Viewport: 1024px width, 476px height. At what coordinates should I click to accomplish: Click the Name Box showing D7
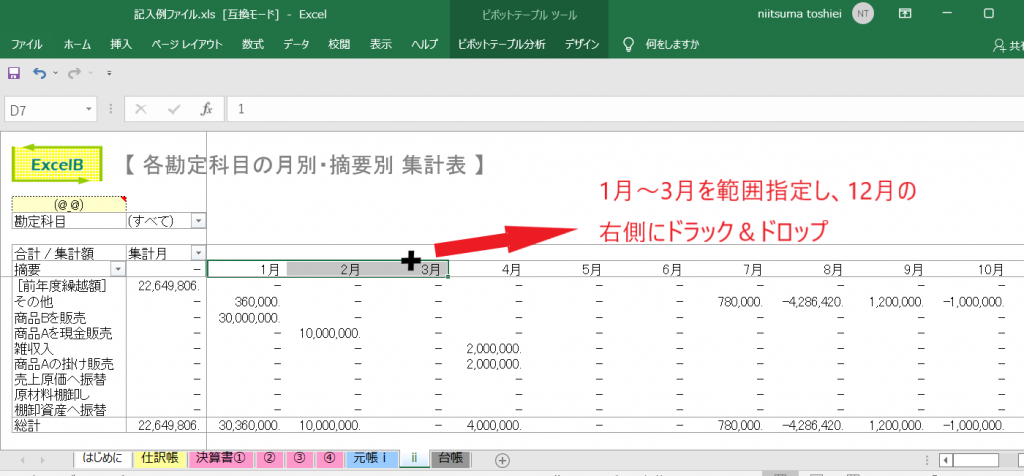[x=42, y=109]
